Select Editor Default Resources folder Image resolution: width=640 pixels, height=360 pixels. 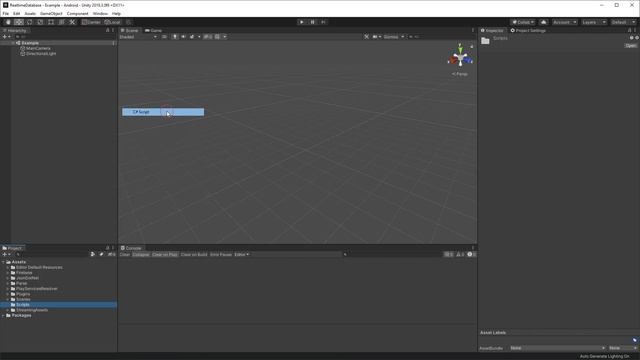click(39, 267)
